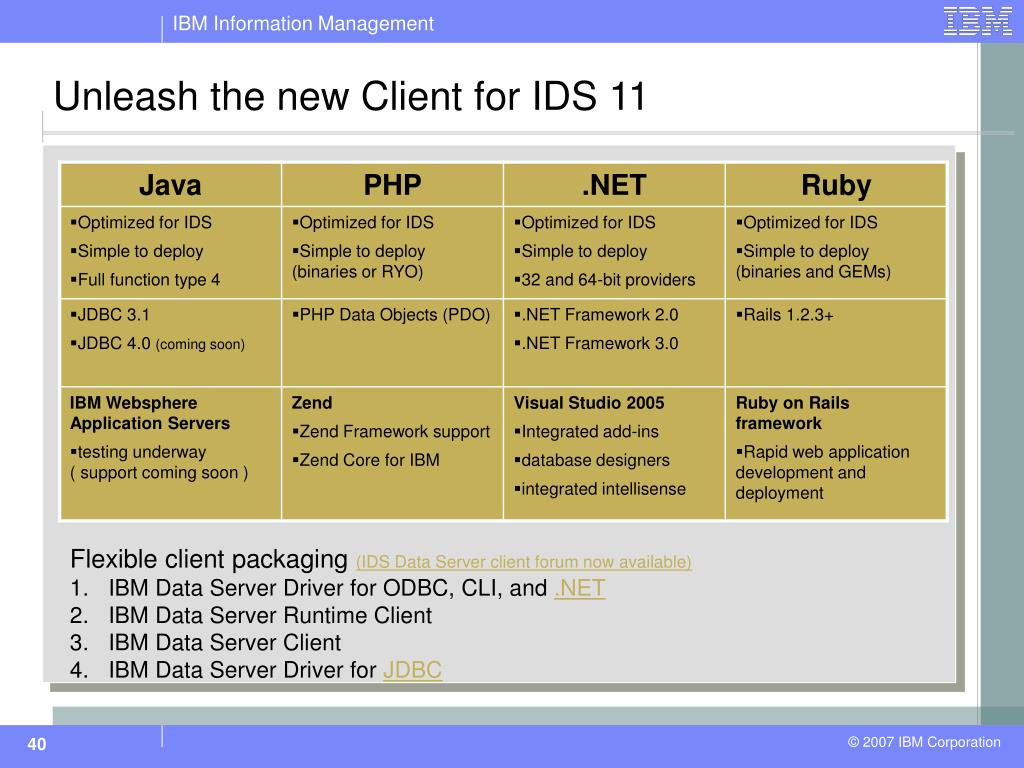Click '(binaries and GEMs)' text in Ruby column

813,272
